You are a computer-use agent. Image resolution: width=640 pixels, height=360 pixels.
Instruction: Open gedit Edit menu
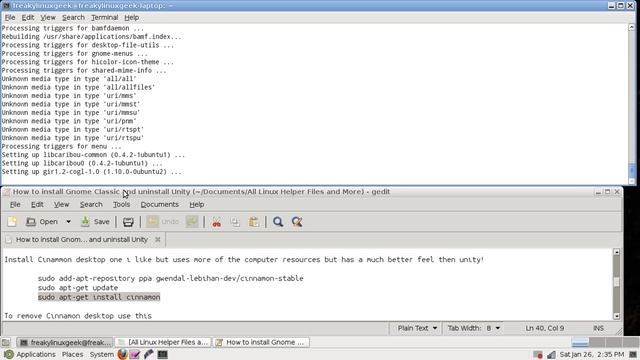(37, 204)
